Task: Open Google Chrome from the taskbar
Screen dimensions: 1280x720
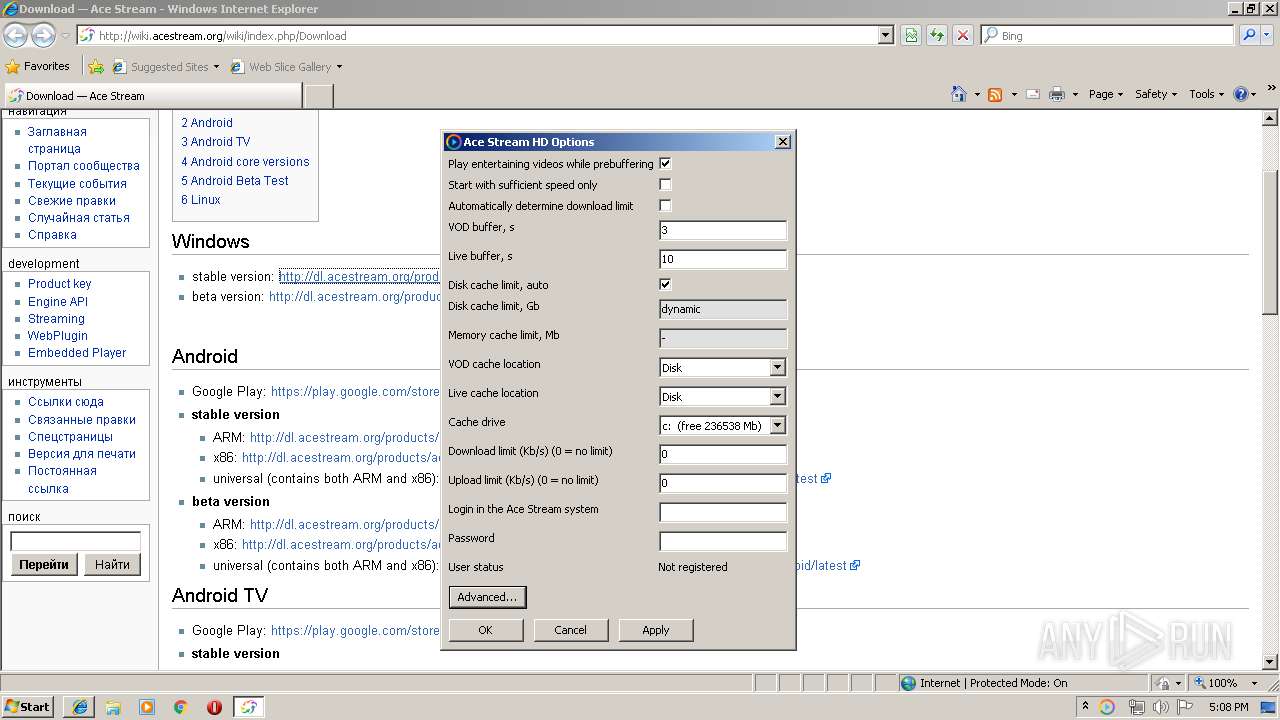Action: (x=181, y=707)
